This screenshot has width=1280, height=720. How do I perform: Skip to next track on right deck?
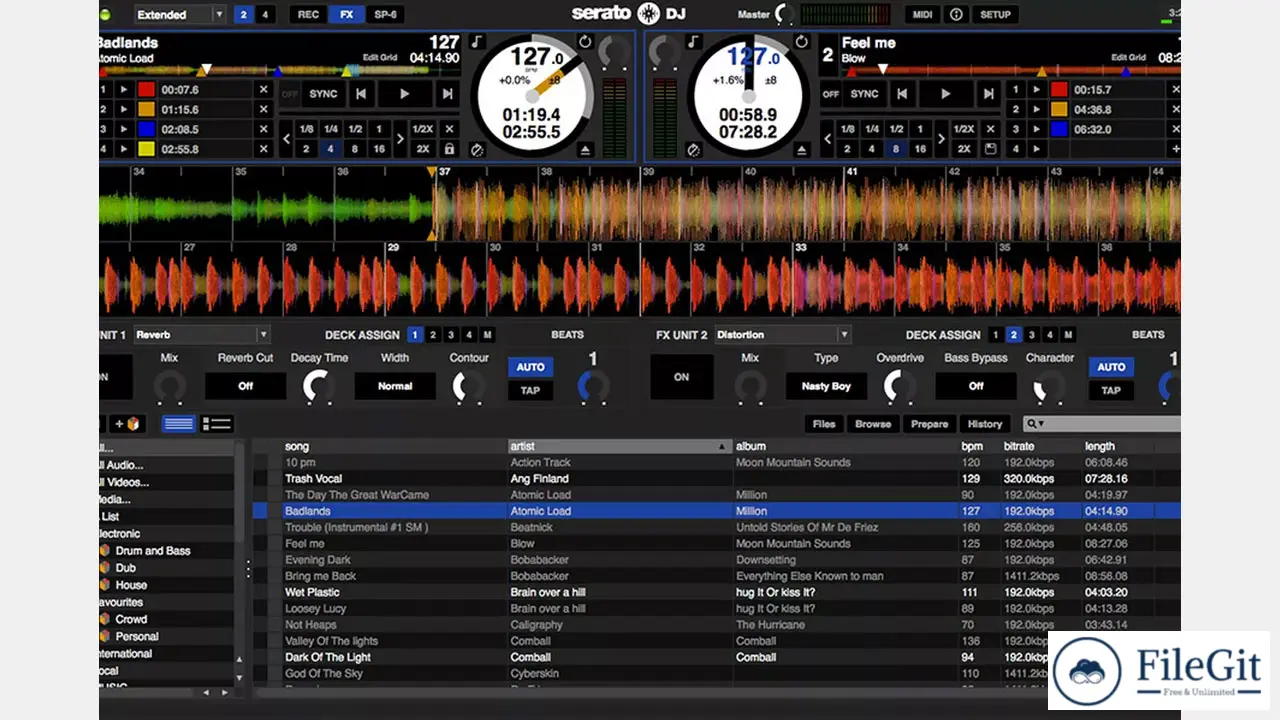point(988,94)
